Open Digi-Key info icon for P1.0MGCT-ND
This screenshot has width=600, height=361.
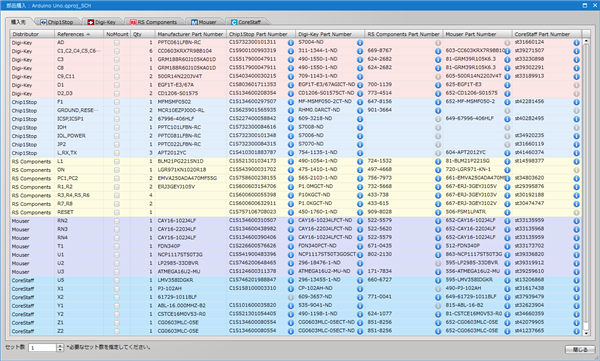tap(360, 187)
